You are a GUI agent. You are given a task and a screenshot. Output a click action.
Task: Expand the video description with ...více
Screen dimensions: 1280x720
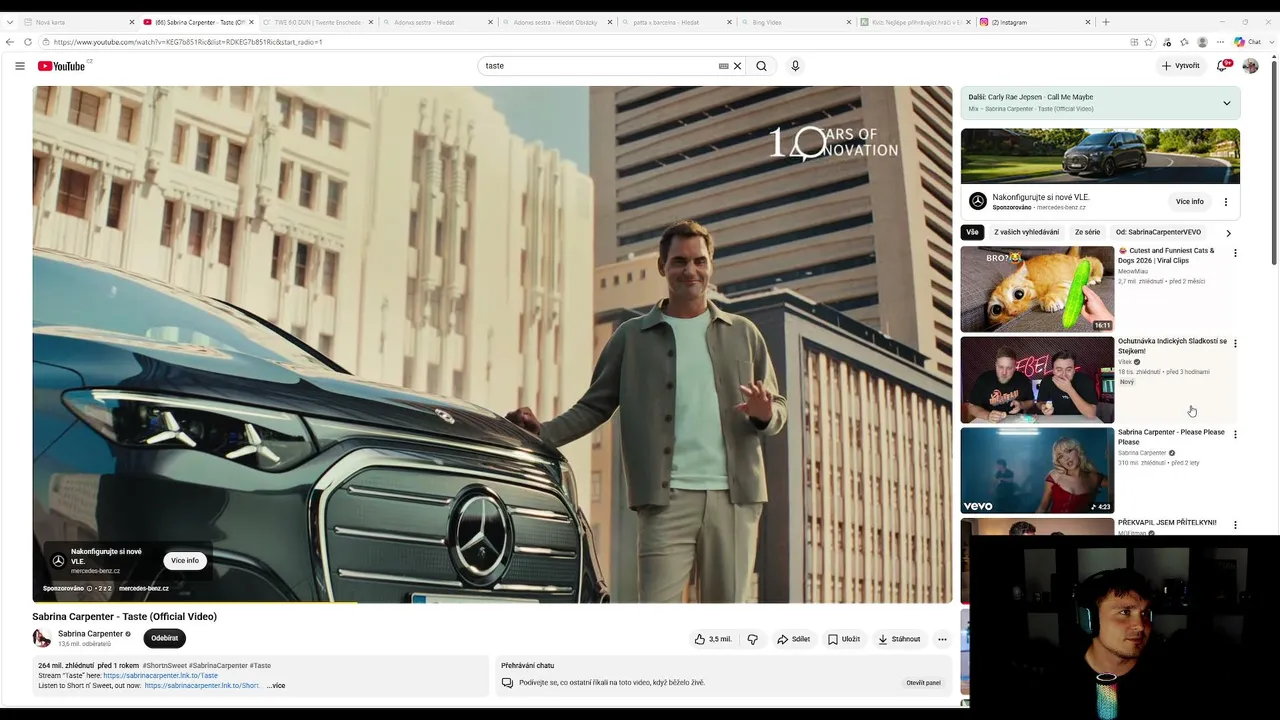pyautogui.click(x=276, y=686)
